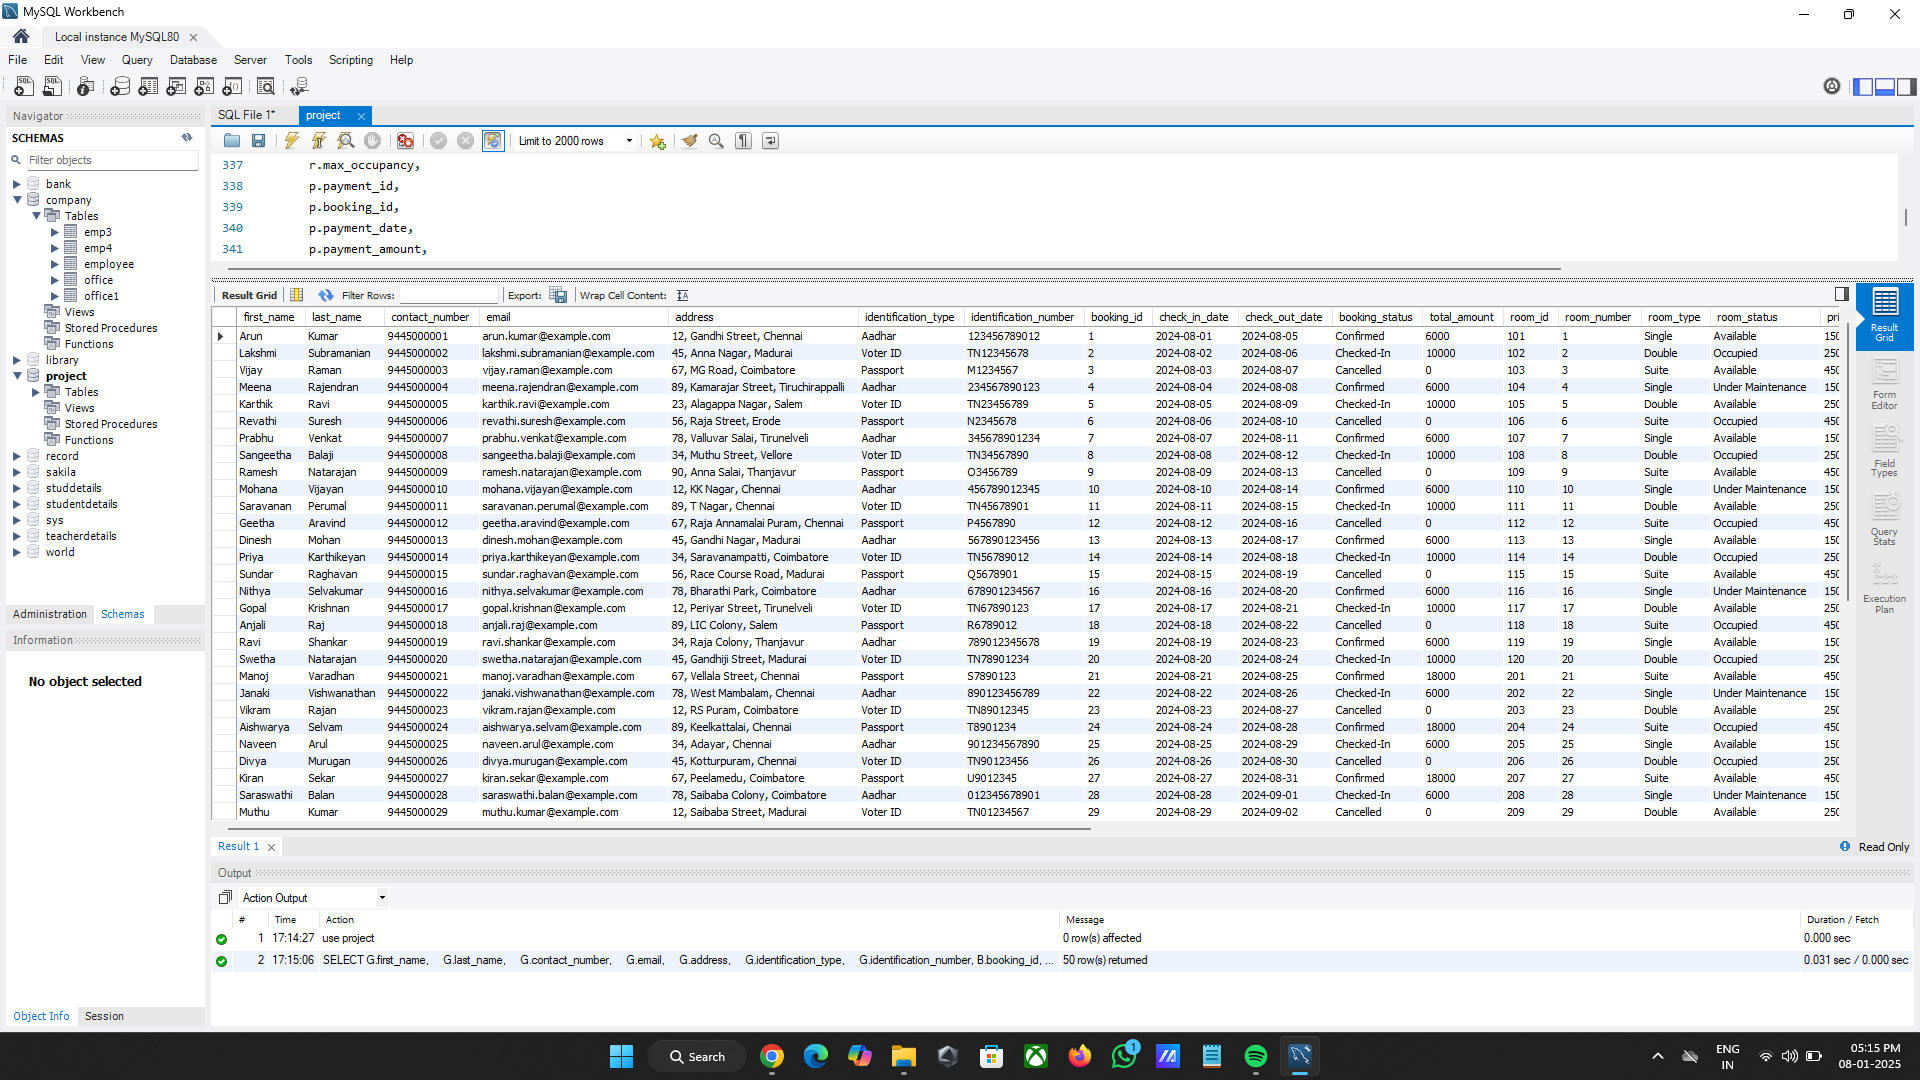Switch to SQL File 1 tab
Image resolution: width=1920 pixels, height=1080 pixels.
tap(246, 115)
